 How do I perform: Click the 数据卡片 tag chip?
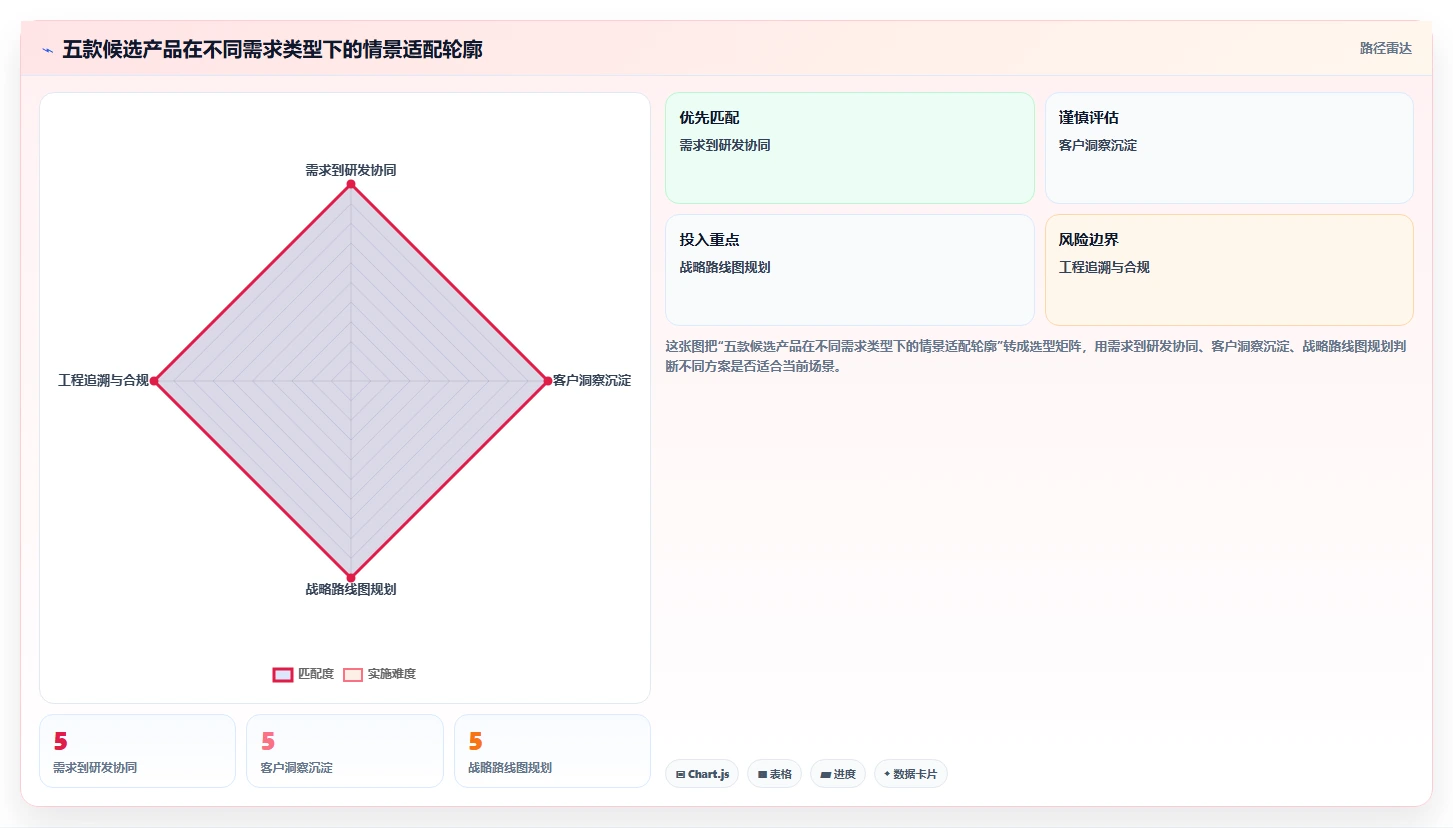point(910,774)
